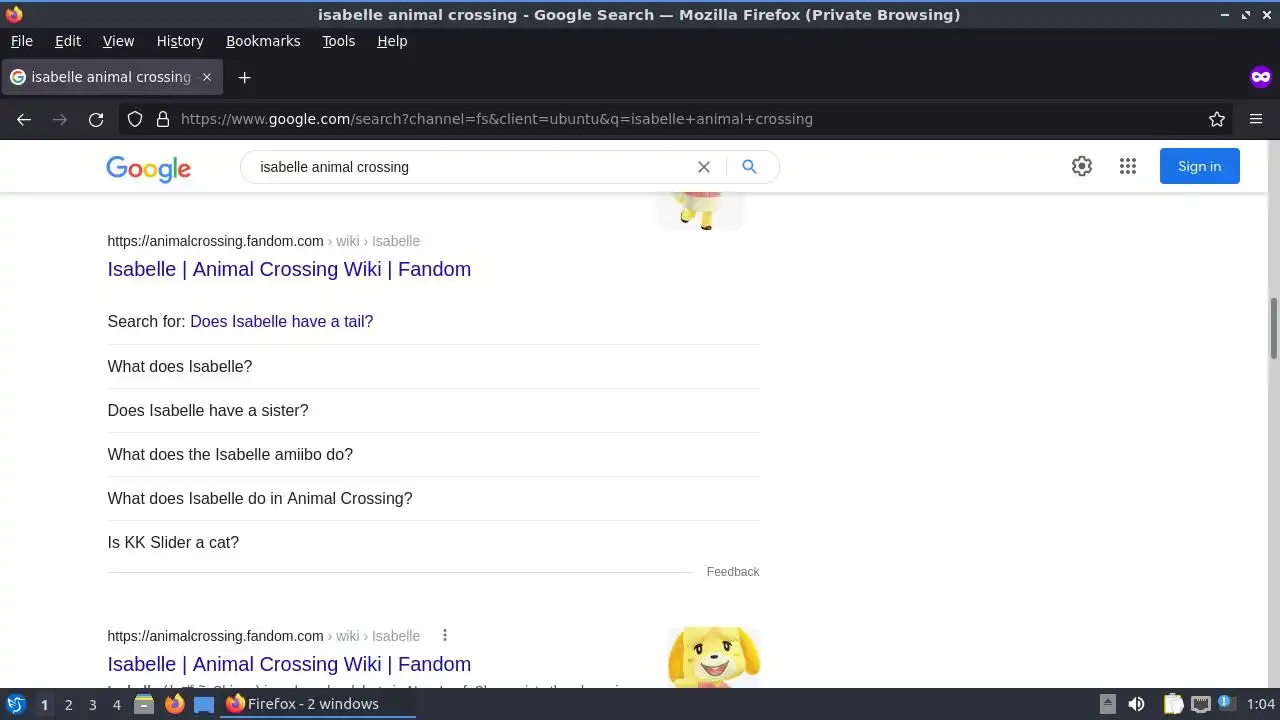Open the File menu

coord(22,41)
